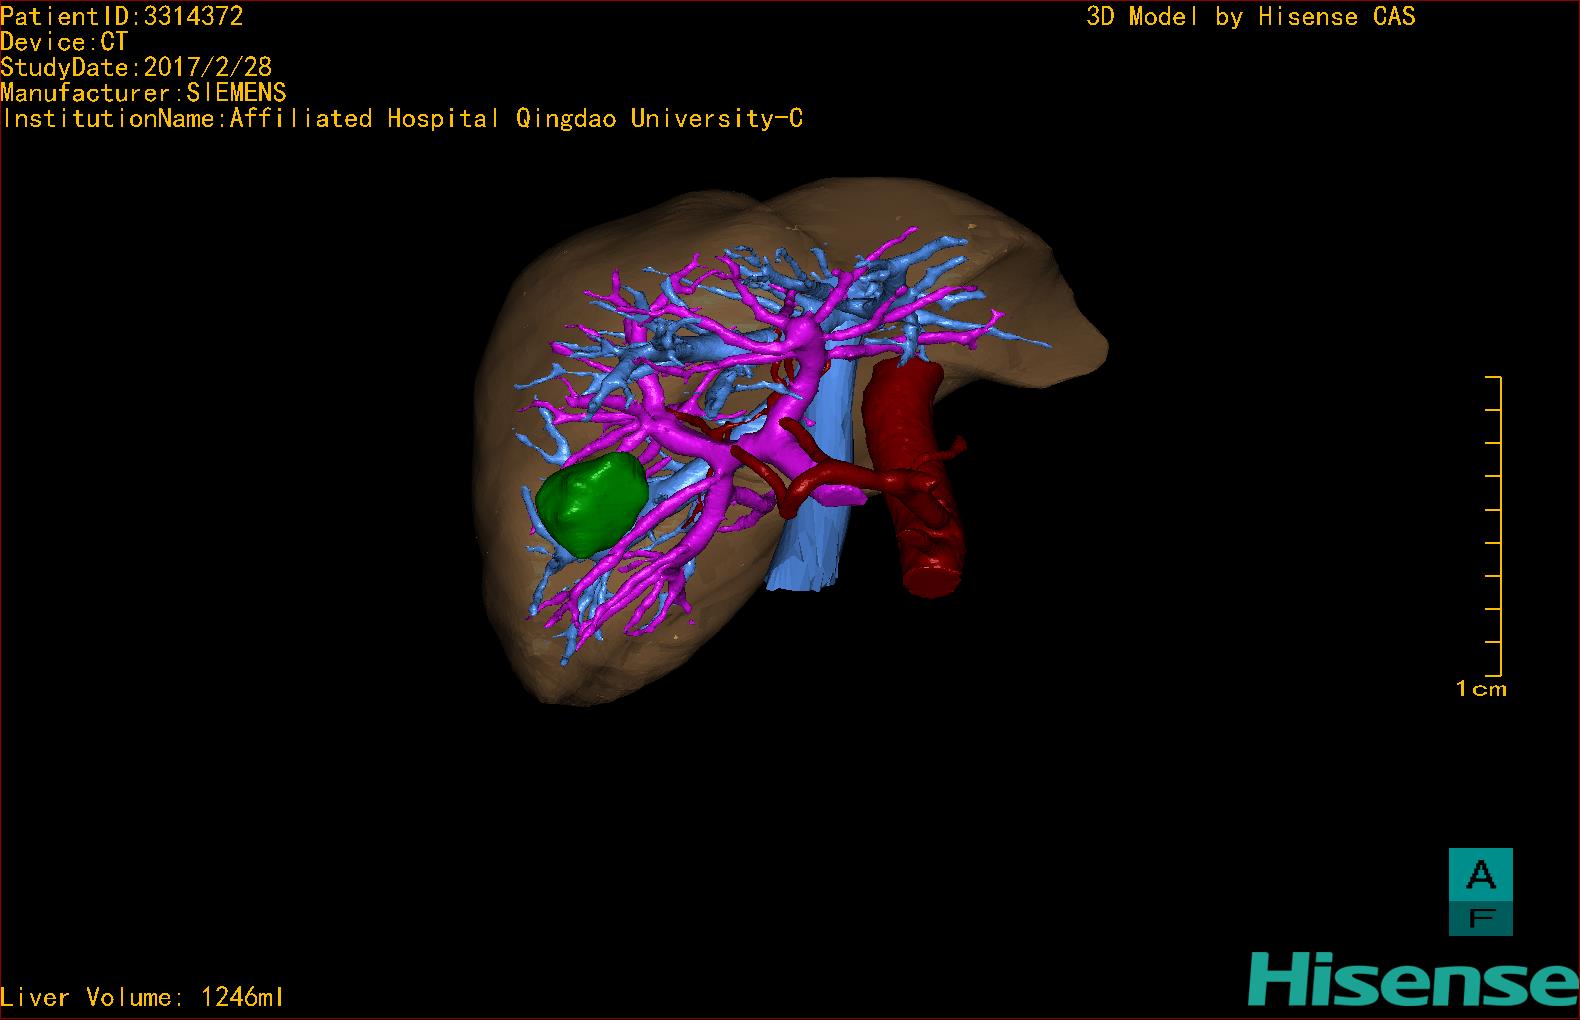
Task: Click the F face of the orientation cube
Action: pyautogui.click(x=1480, y=918)
